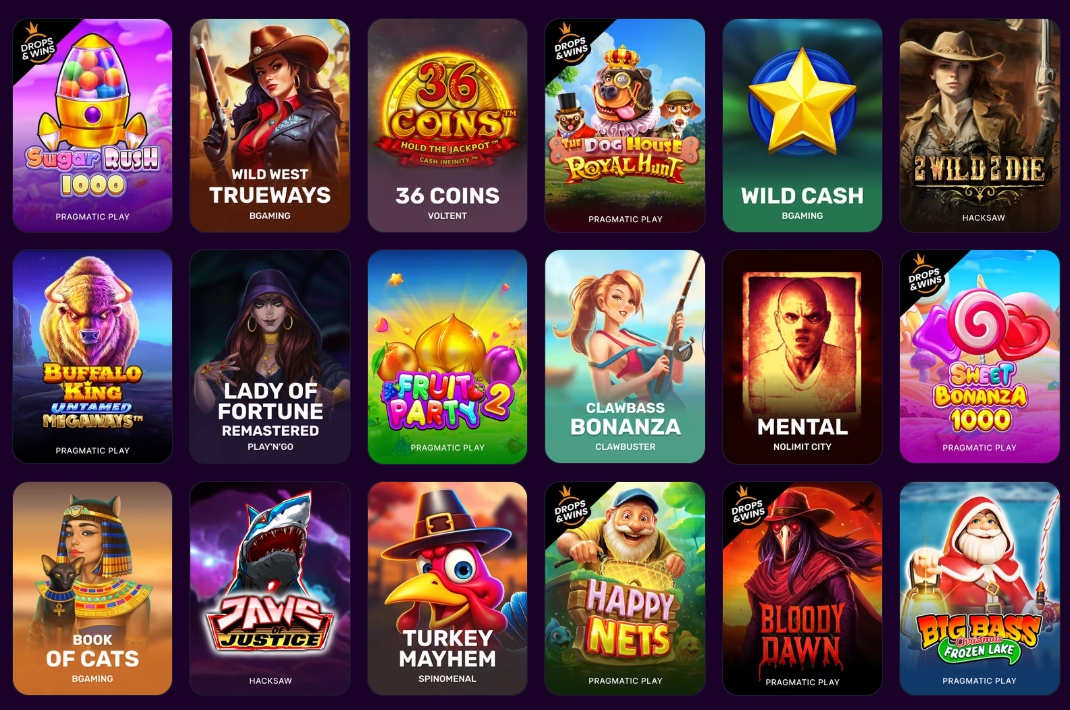Select the Clawbass Bonanza tile
The height and width of the screenshot is (710, 1070).
click(624, 356)
